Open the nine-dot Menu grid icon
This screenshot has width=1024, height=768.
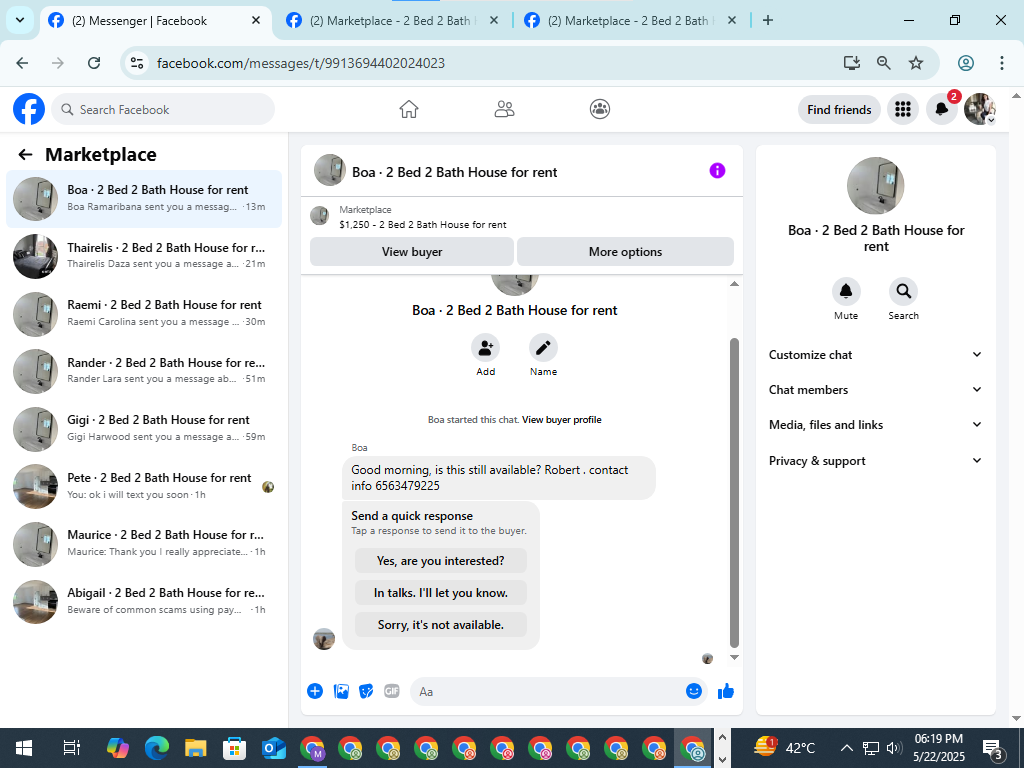point(903,109)
